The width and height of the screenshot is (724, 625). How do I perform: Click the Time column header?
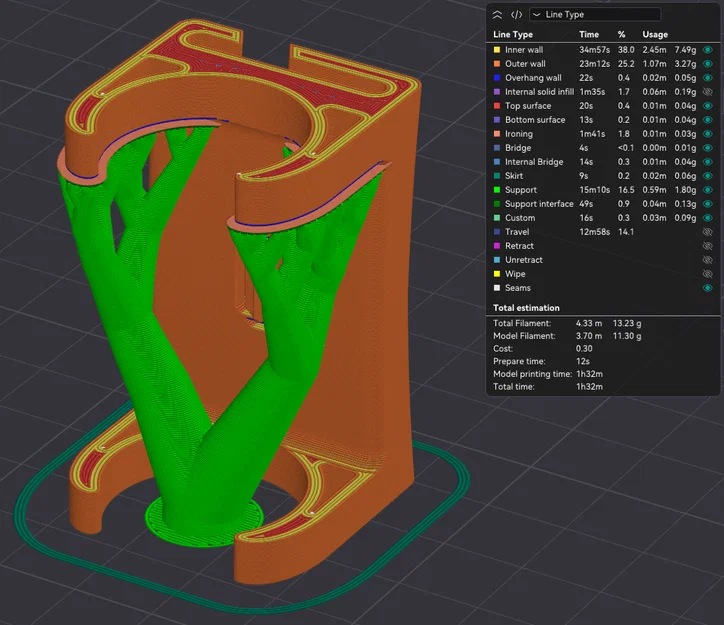point(589,35)
